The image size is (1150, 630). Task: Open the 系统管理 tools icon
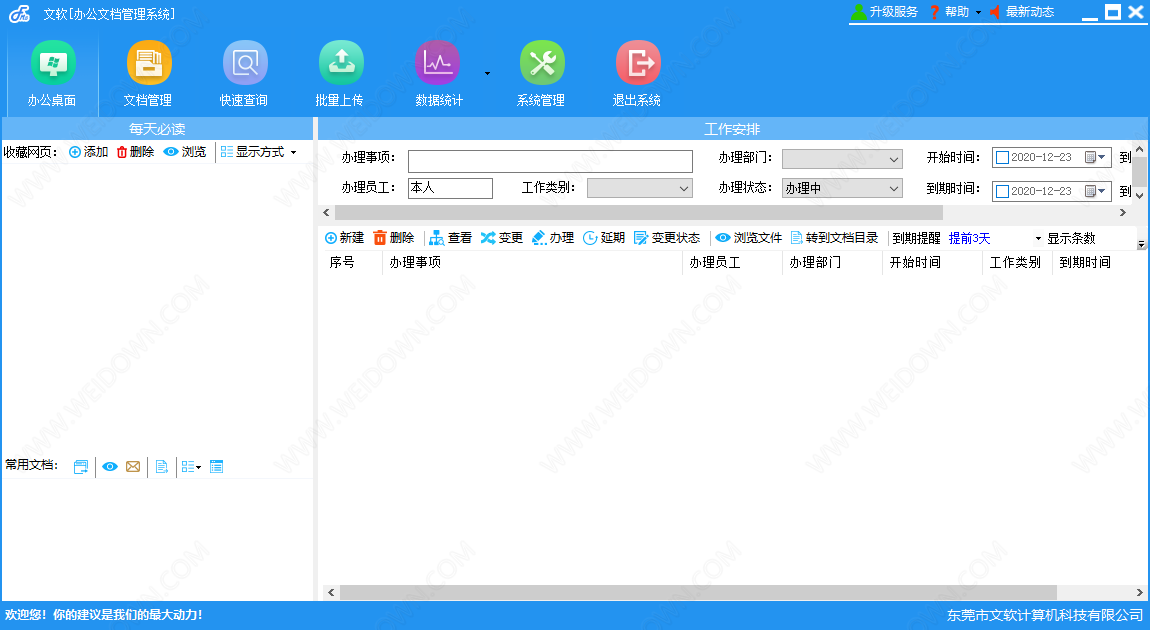pyautogui.click(x=541, y=64)
